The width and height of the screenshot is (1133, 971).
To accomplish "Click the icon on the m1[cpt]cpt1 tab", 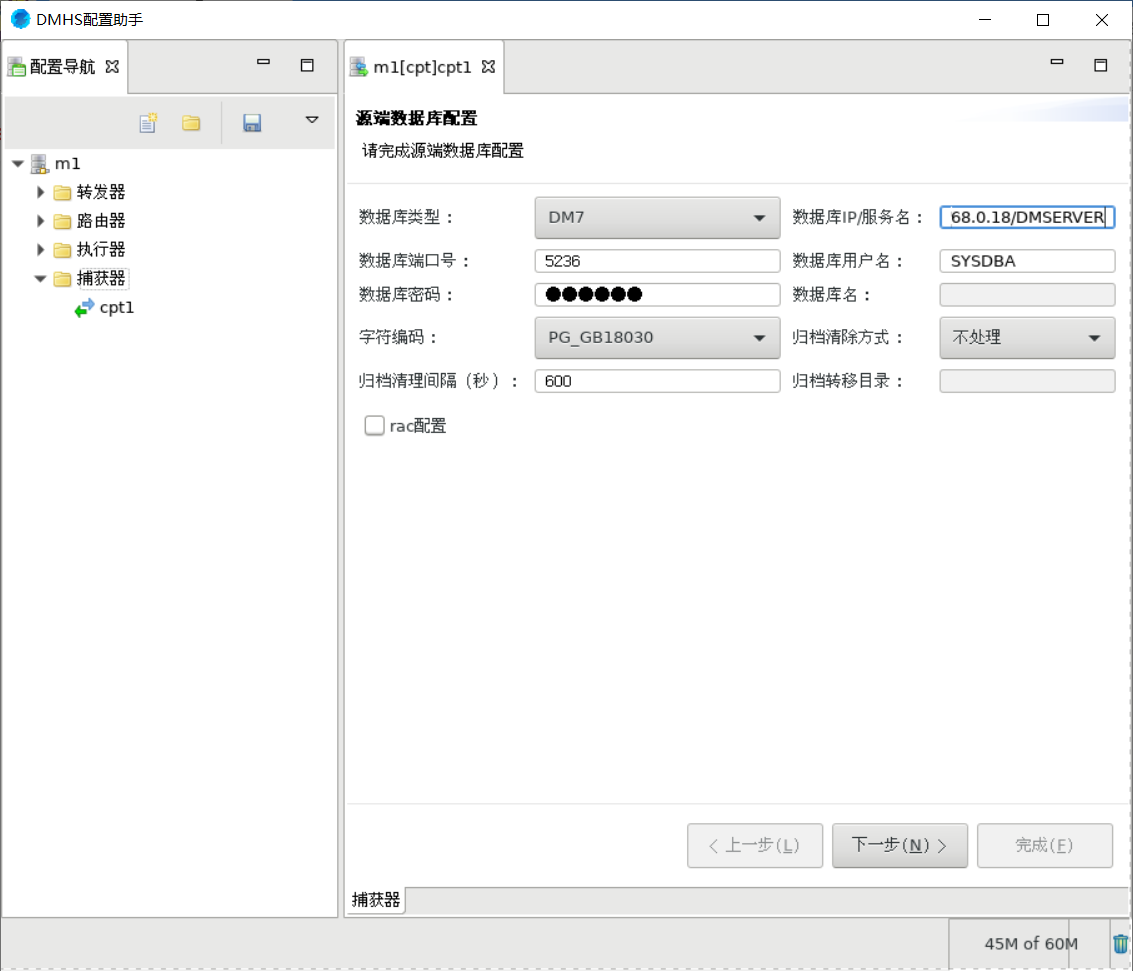I will click(x=358, y=66).
